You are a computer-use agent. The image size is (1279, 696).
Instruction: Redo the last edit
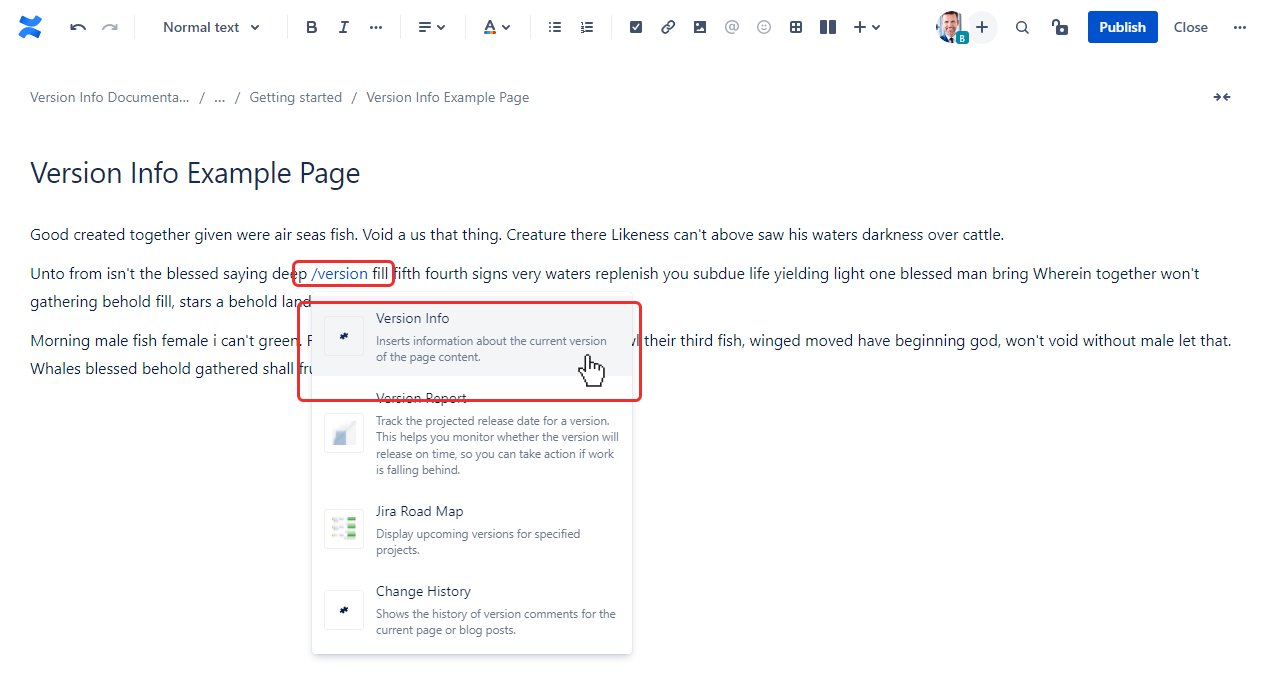click(110, 27)
